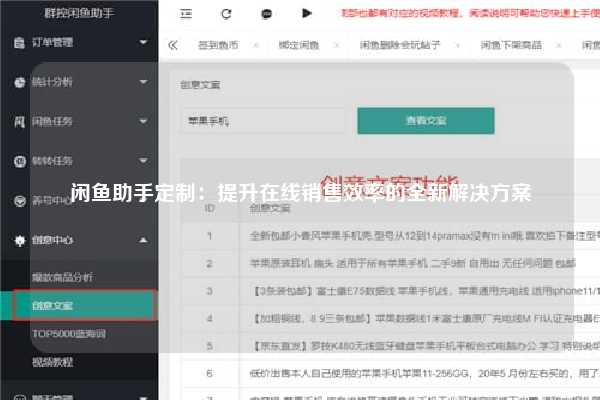Select table row with ID 4
Screen dimensions: 600x400
tap(390, 318)
